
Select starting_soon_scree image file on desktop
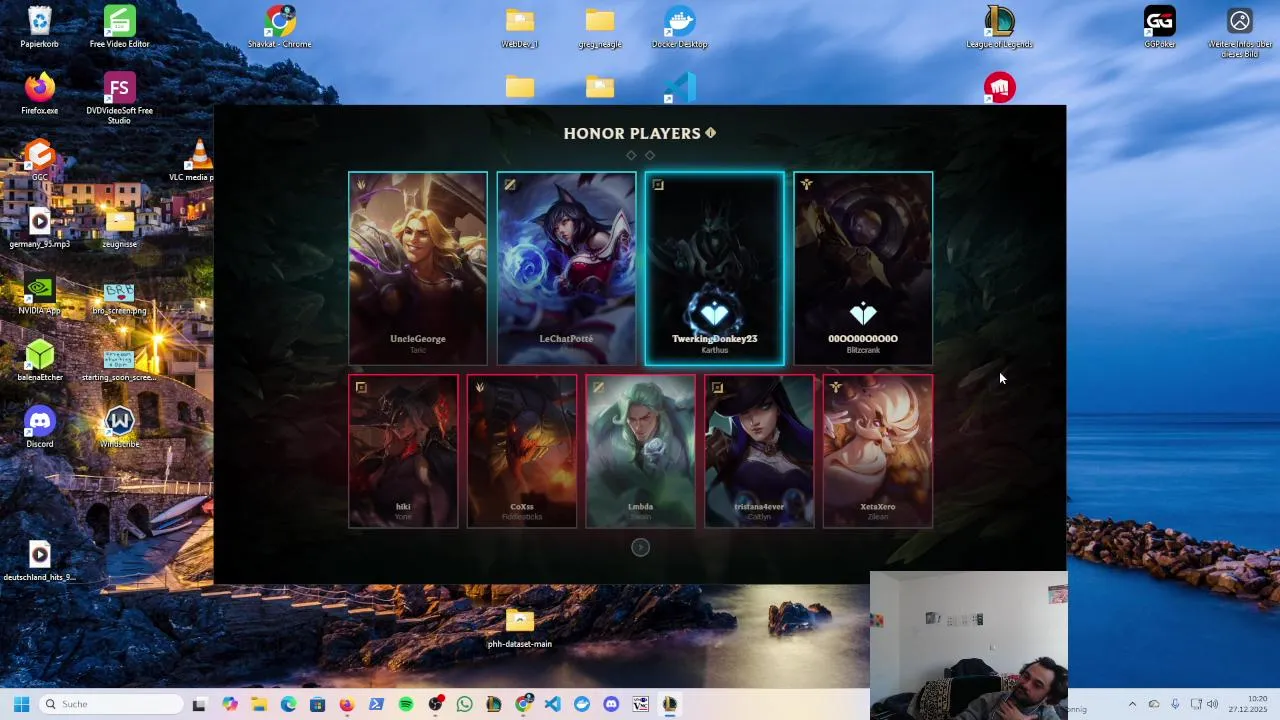point(119,364)
